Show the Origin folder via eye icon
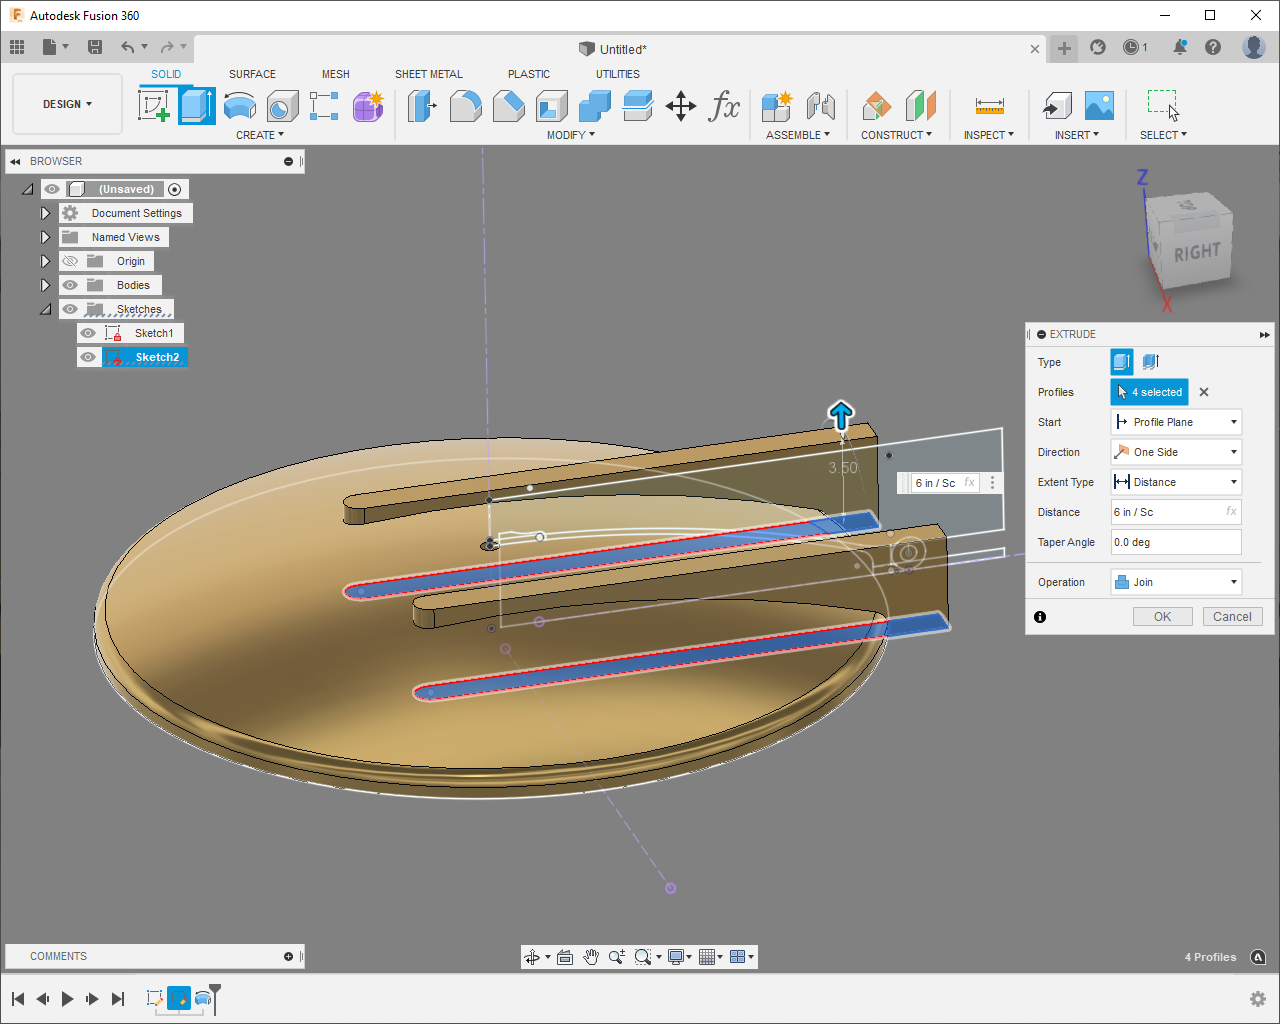 [70, 261]
